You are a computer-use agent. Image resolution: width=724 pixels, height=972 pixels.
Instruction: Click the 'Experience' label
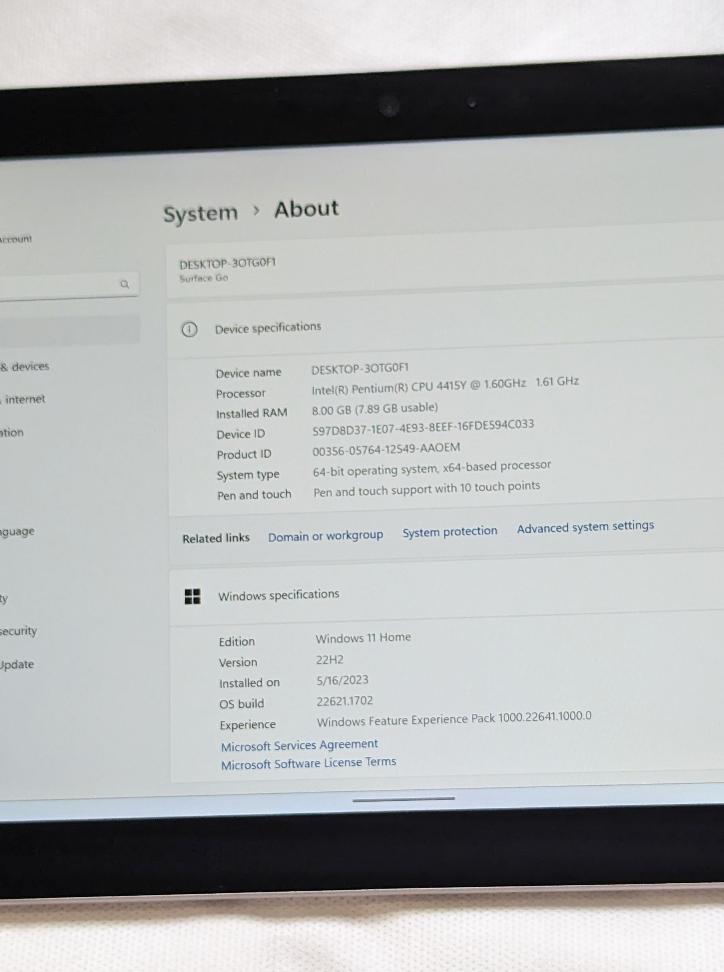click(x=247, y=725)
